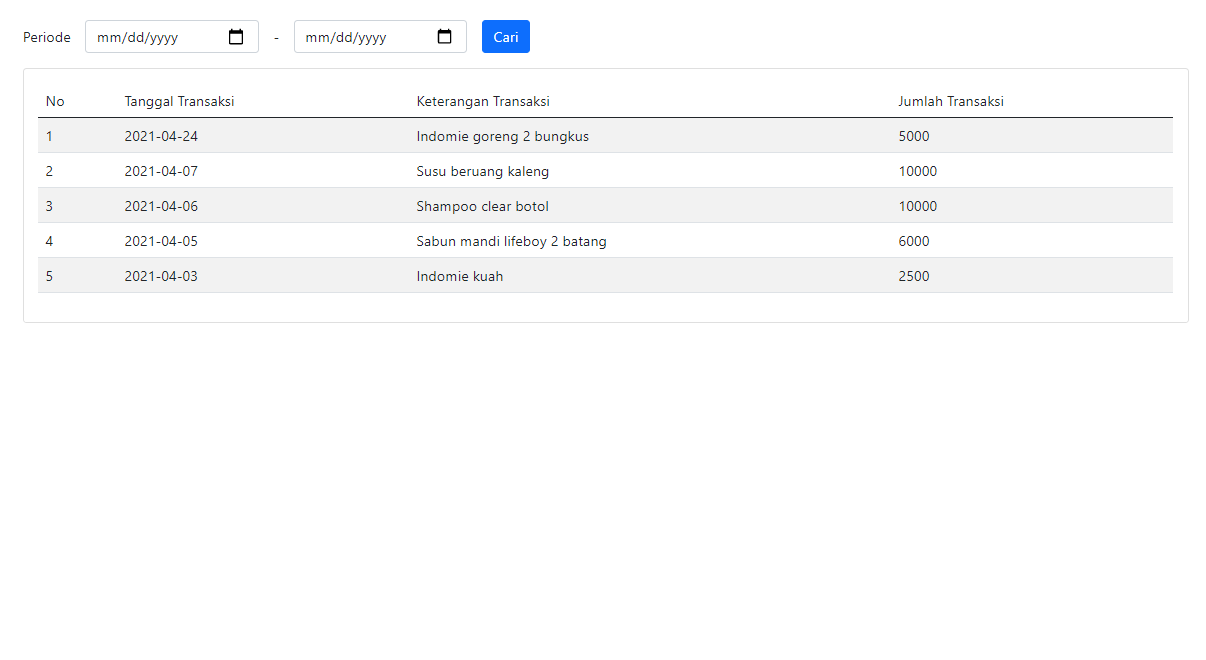Viewport: 1206px width, 660px height.
Task: Open calendar picker on start date field
Action: click(236, 37)
